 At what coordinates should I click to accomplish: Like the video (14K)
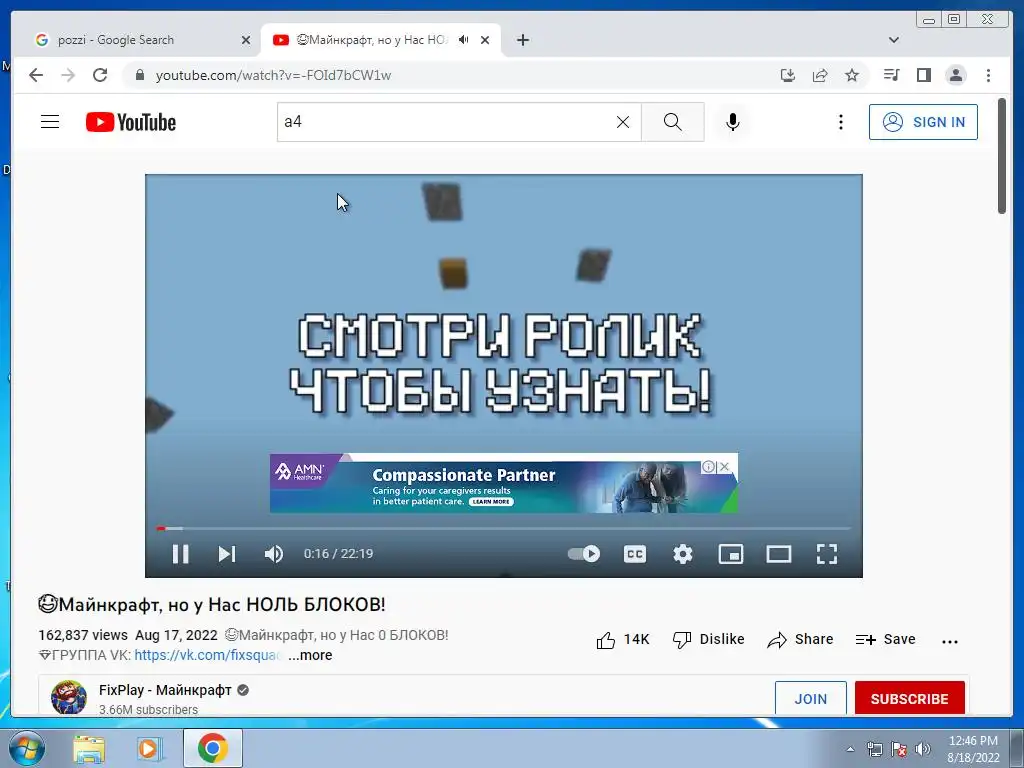pos(623,639)
